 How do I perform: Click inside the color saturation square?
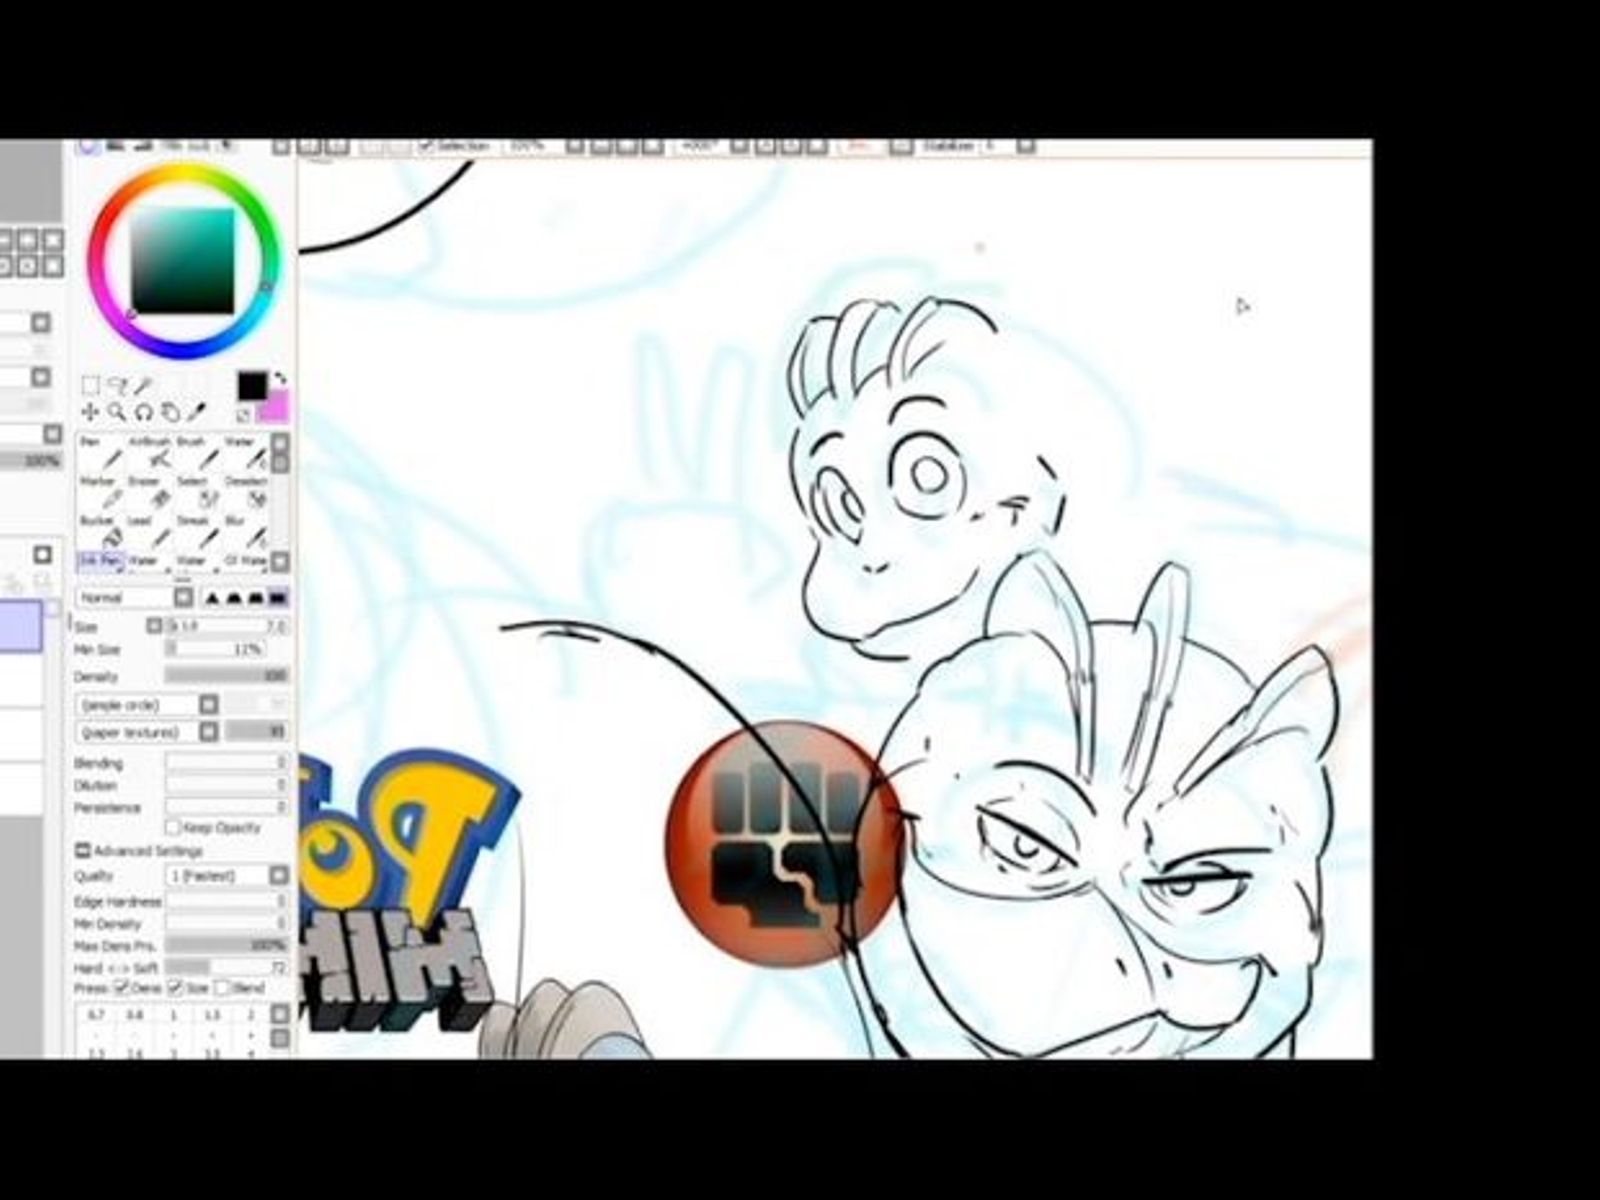click(x=184, y=260)
